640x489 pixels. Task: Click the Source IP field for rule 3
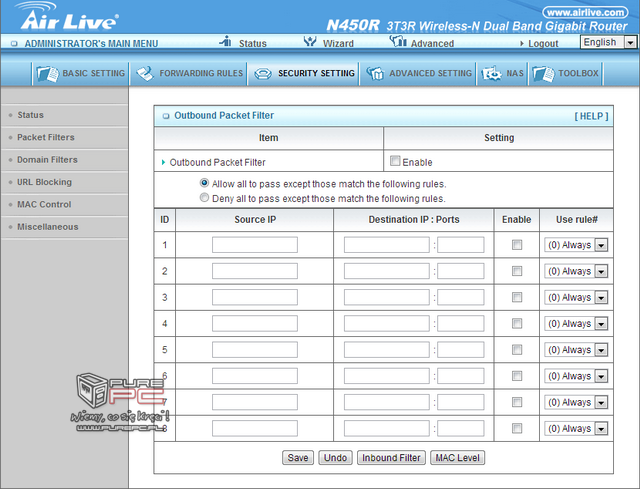click(255, 297)
